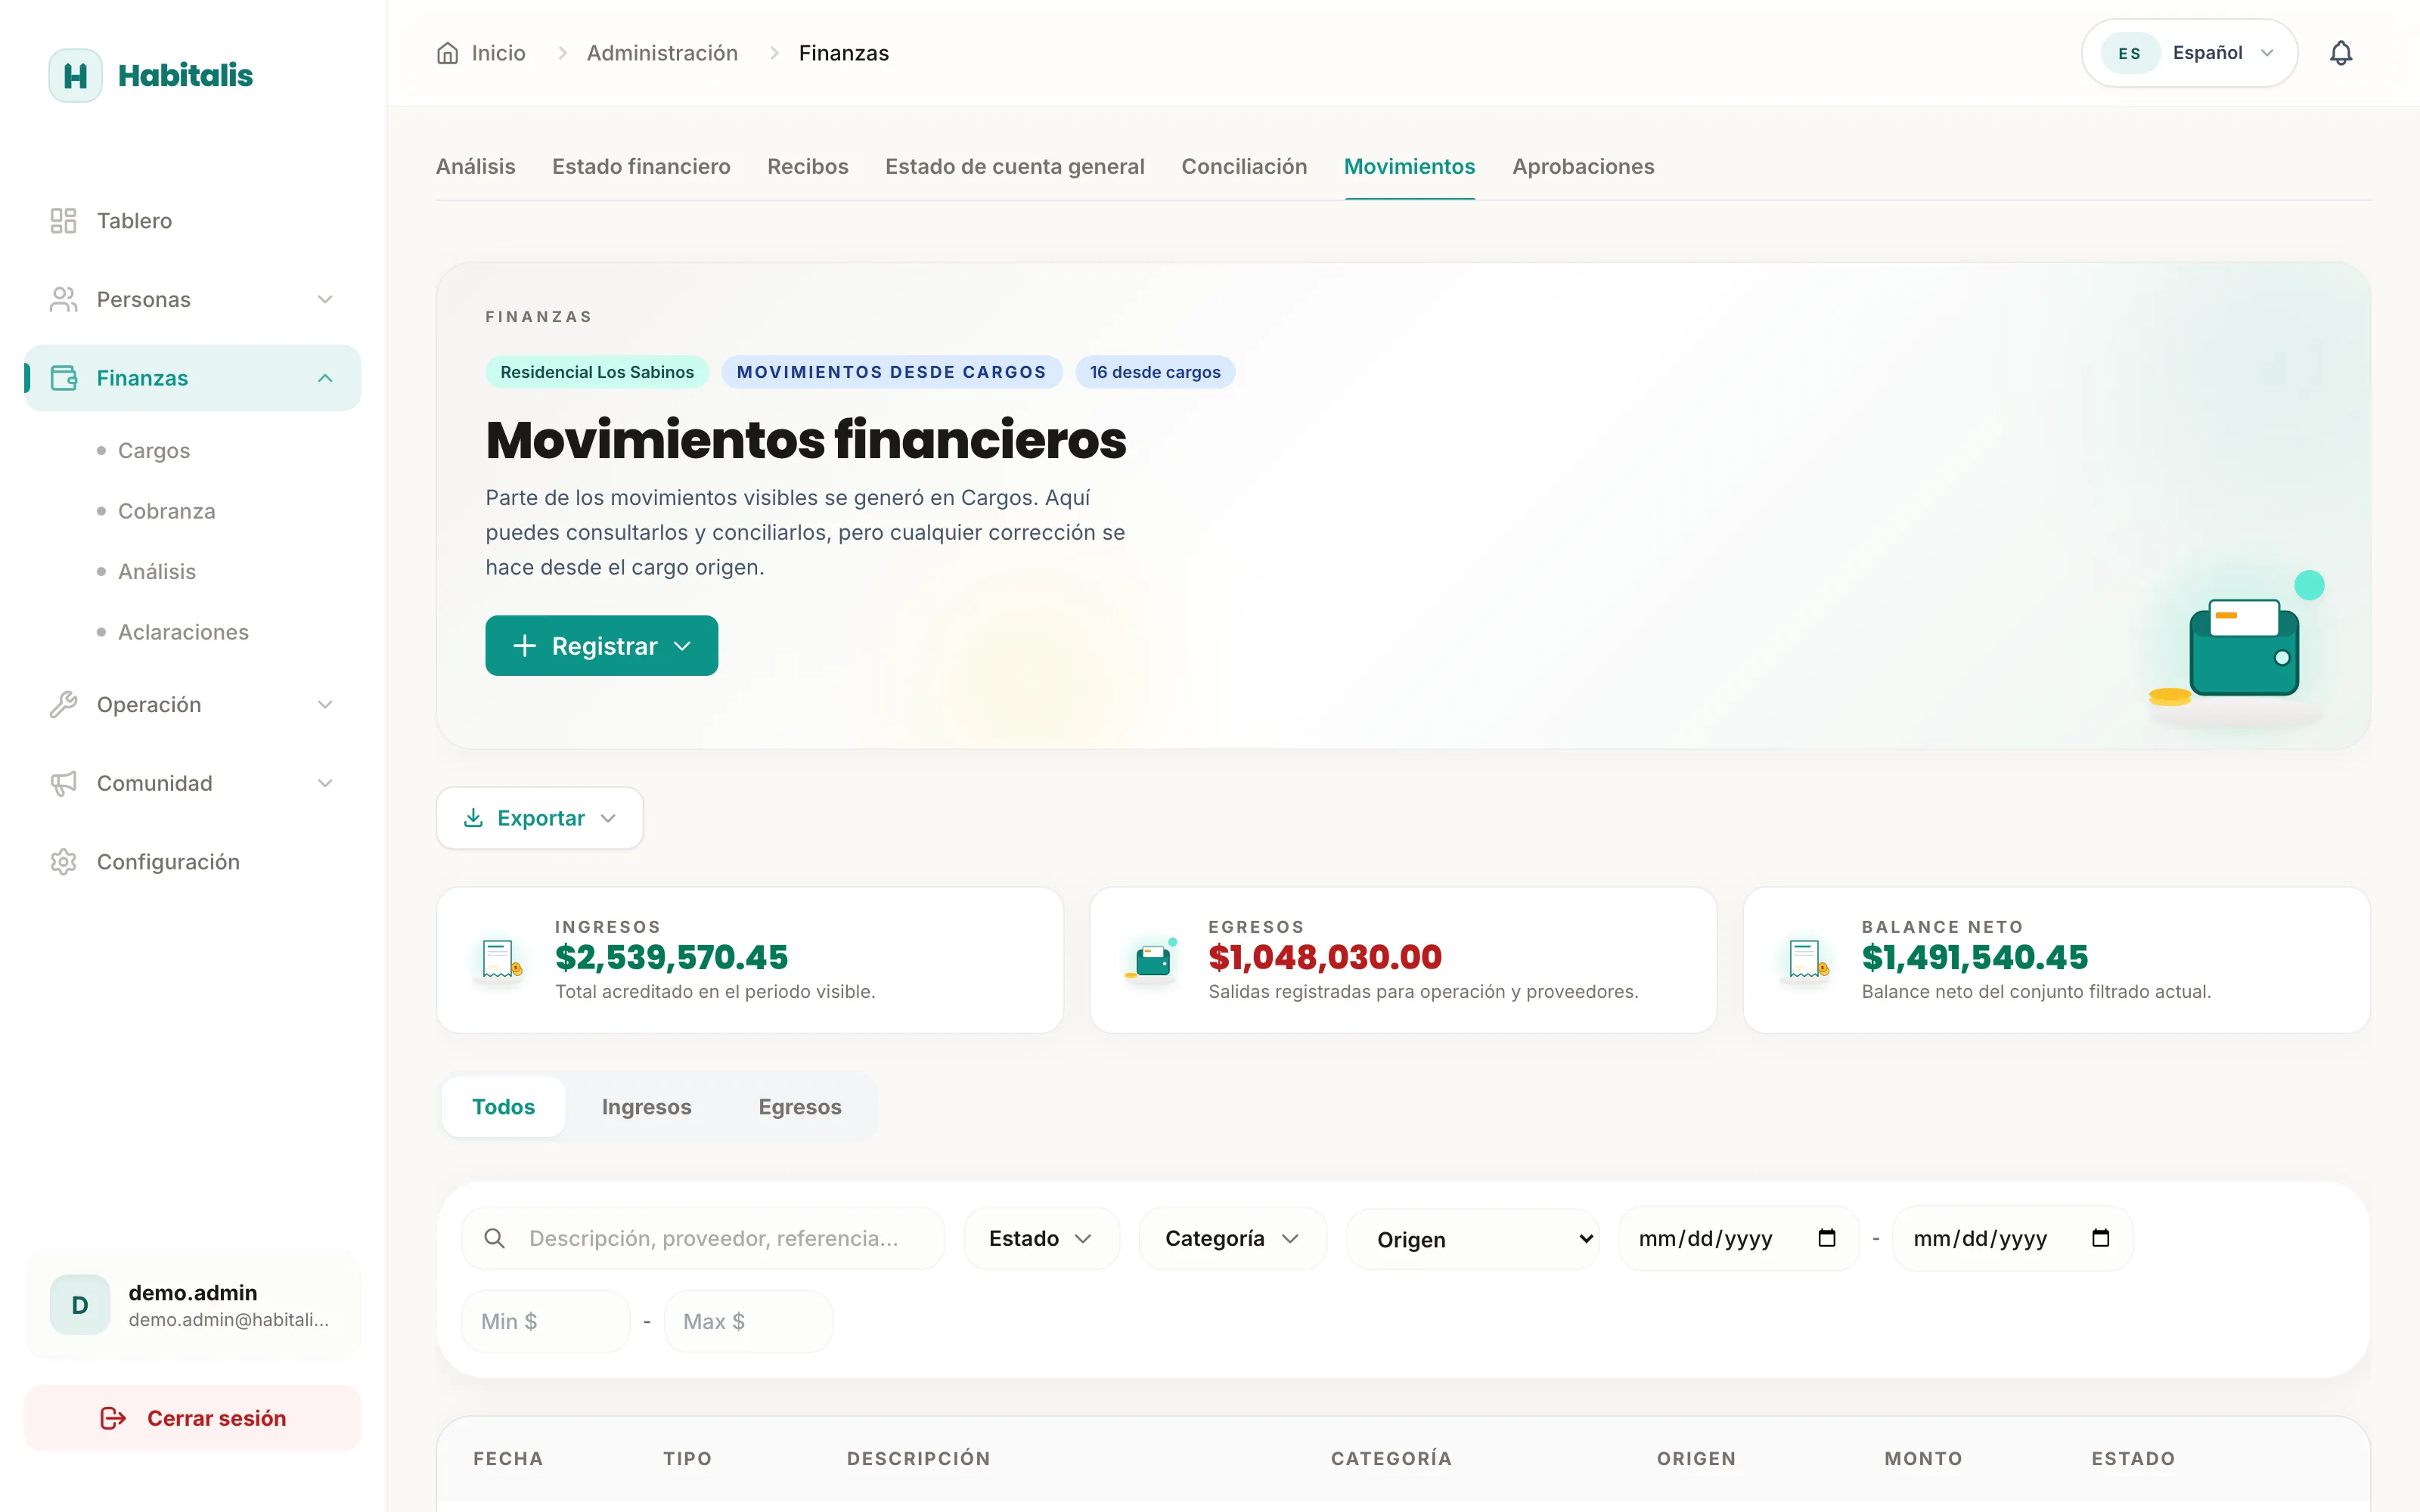Viewport: 2420px width, 1512px height.
Task: Click the Habitalis H logo icon
Action: pos(75,75)
